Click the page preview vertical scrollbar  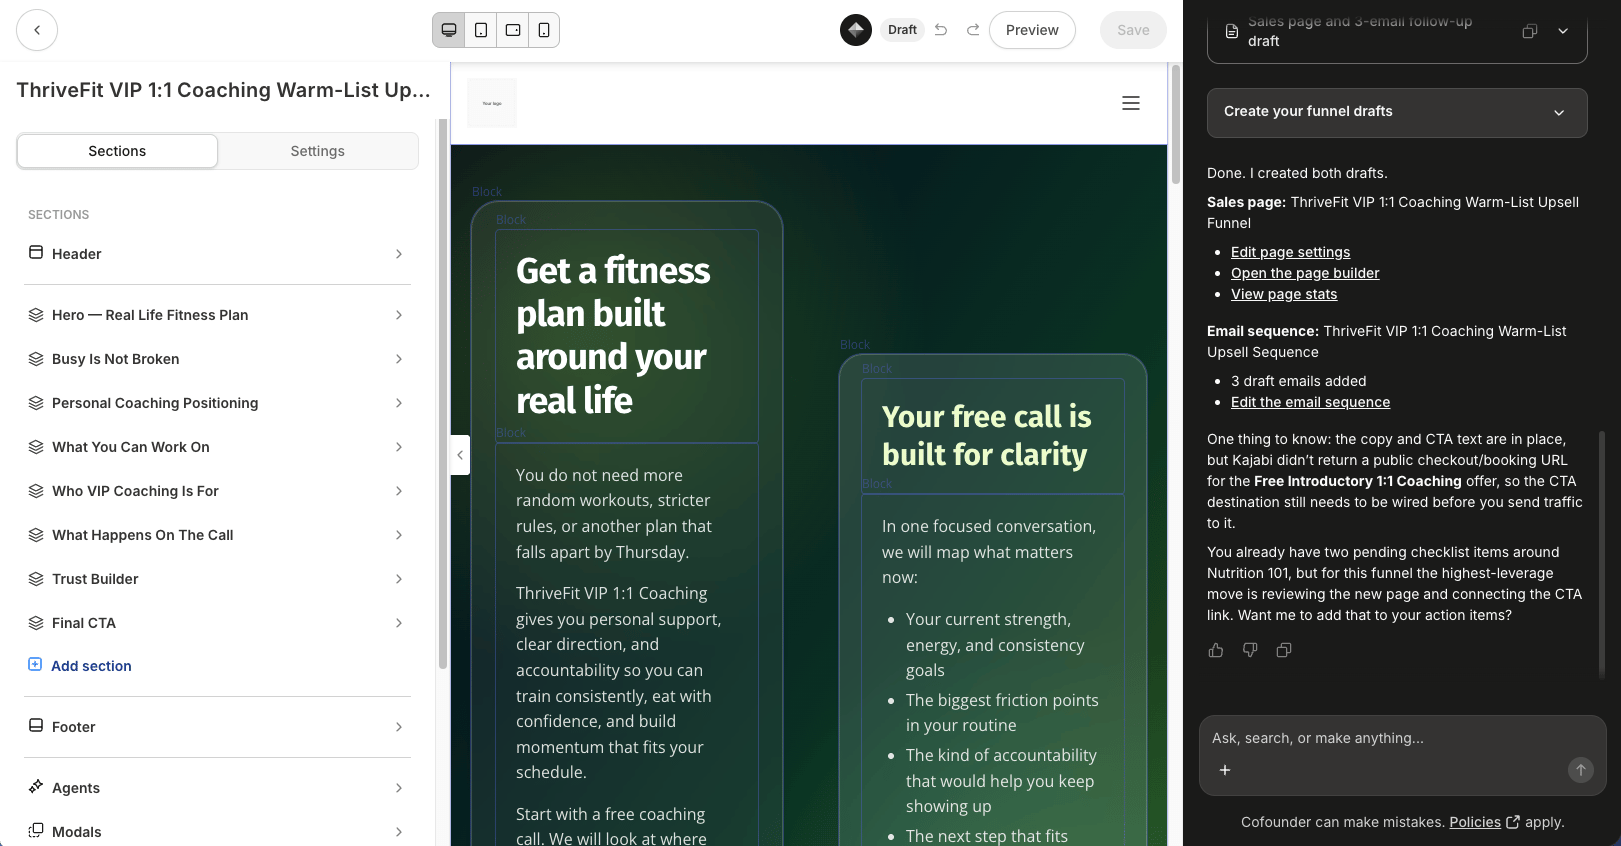click(x=1175, y=124)
